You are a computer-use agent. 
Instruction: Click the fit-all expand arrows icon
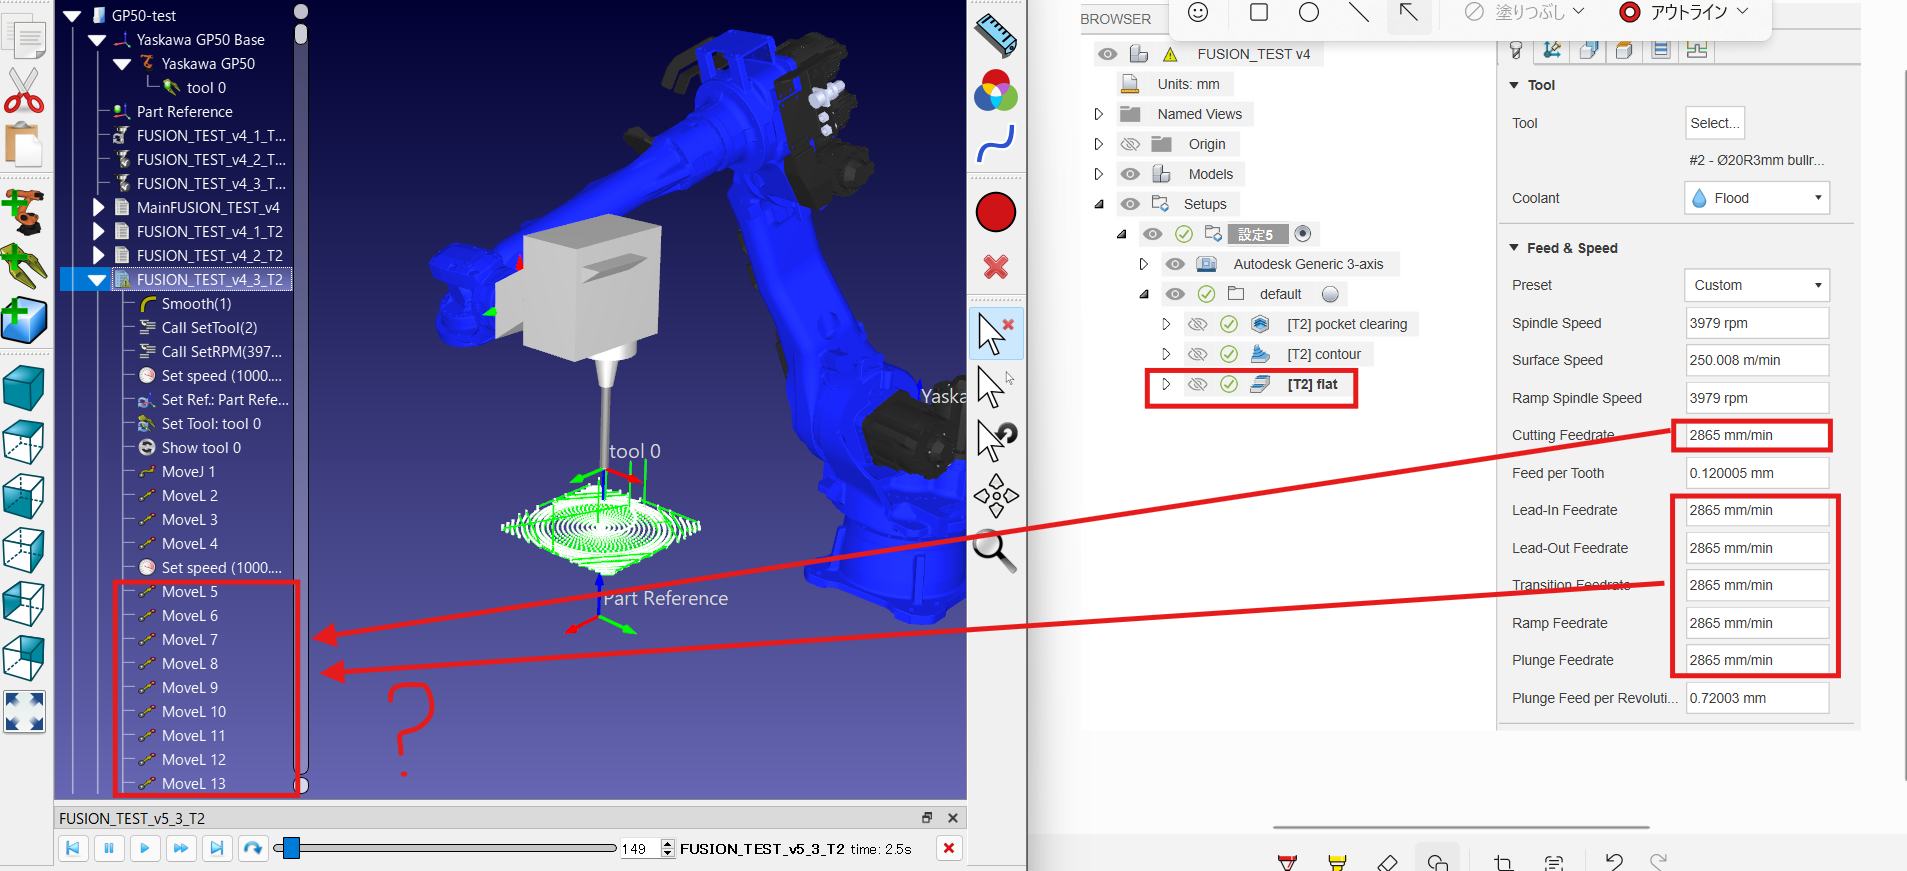click(x=24, y=712)
